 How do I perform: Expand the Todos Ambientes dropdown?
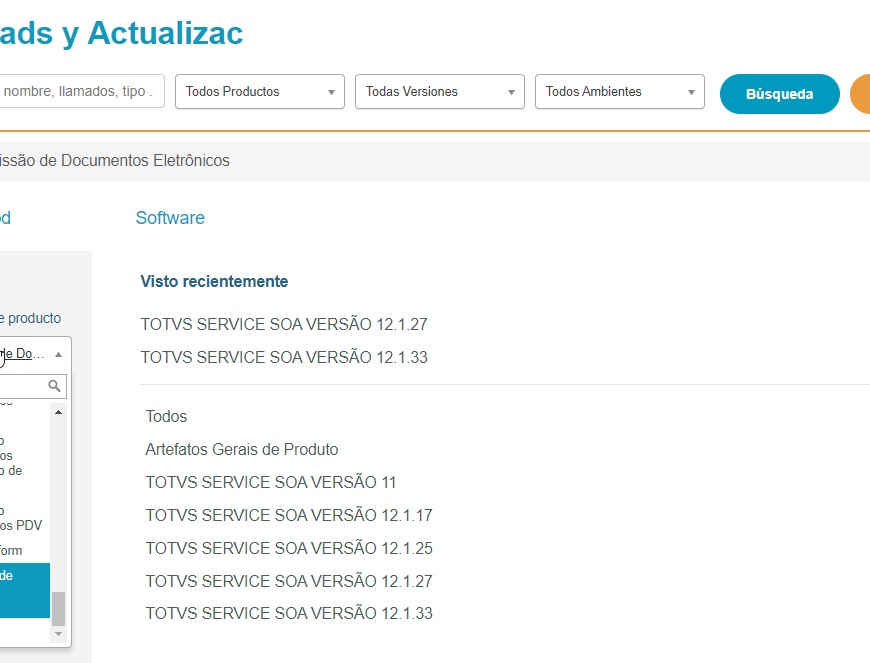tap(620, 92)
